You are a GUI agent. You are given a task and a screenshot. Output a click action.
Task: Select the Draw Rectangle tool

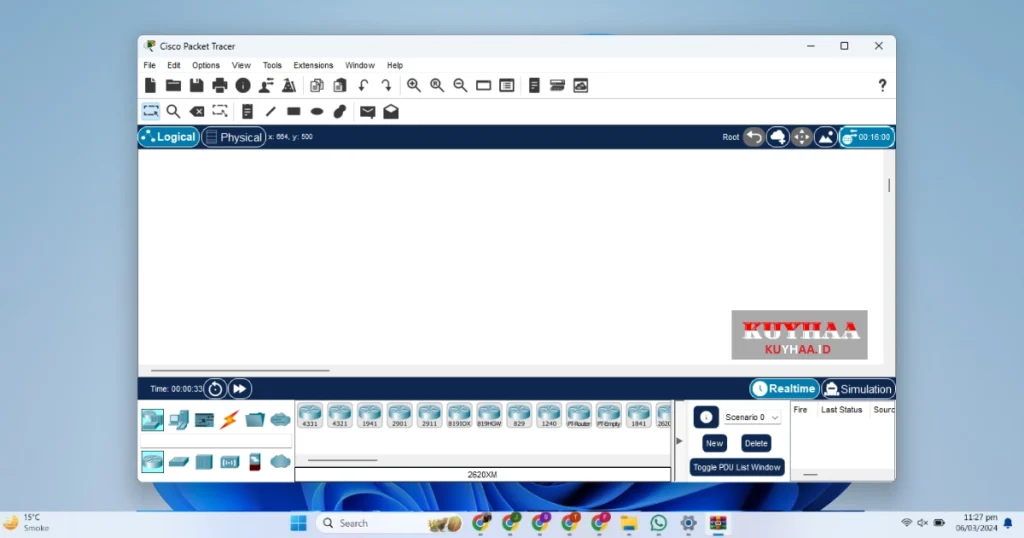click(294, 112)
